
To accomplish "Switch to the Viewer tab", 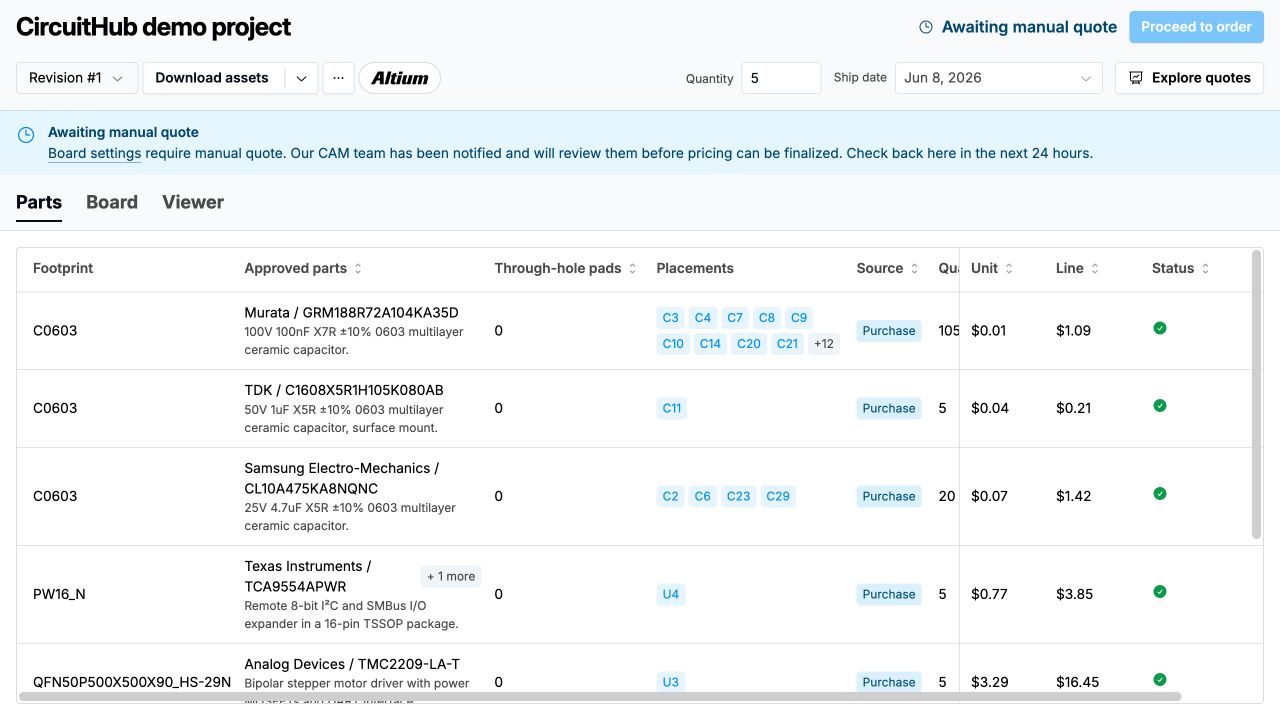I will [x=193, y=202].
